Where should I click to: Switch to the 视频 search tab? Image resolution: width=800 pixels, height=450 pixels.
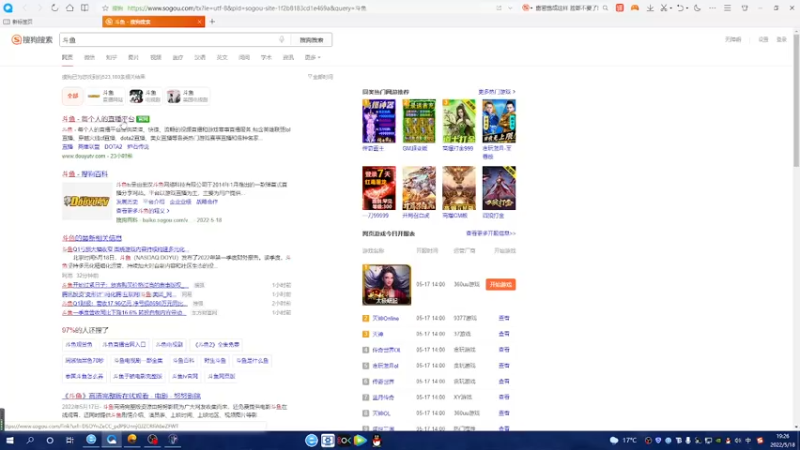coord(156,58)
